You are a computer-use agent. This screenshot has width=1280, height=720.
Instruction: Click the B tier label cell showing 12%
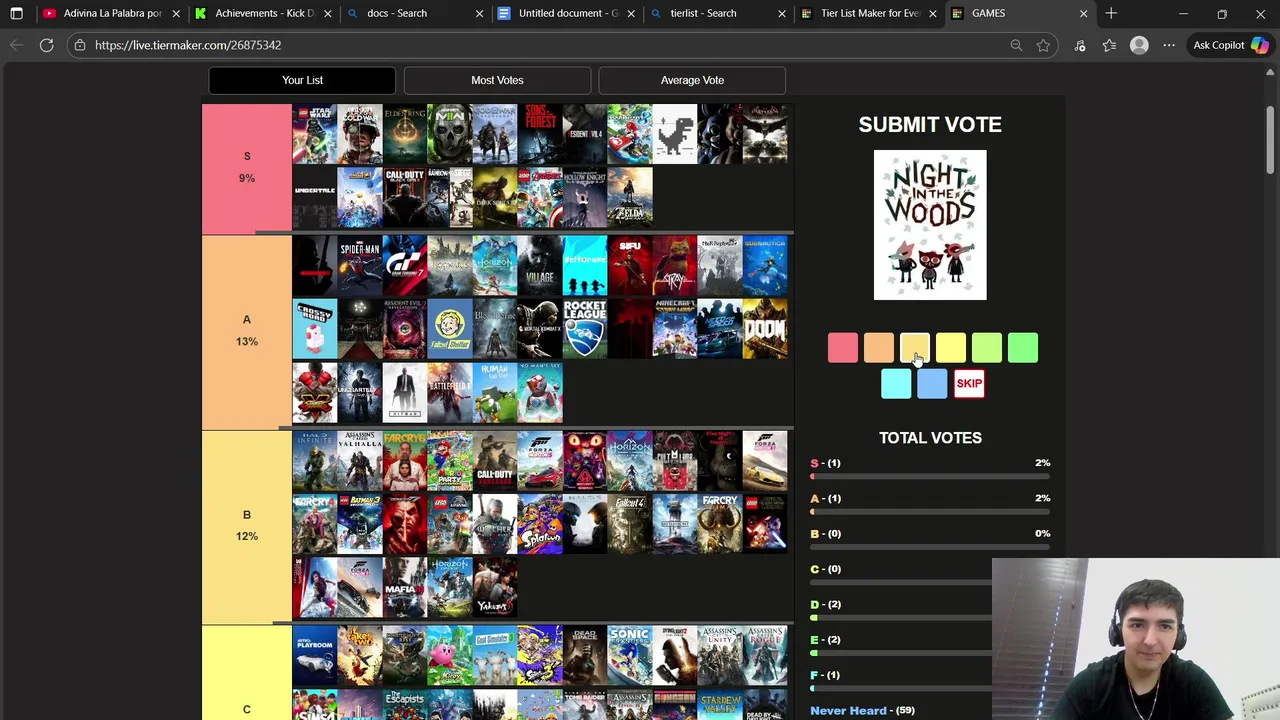click(247, 526)
